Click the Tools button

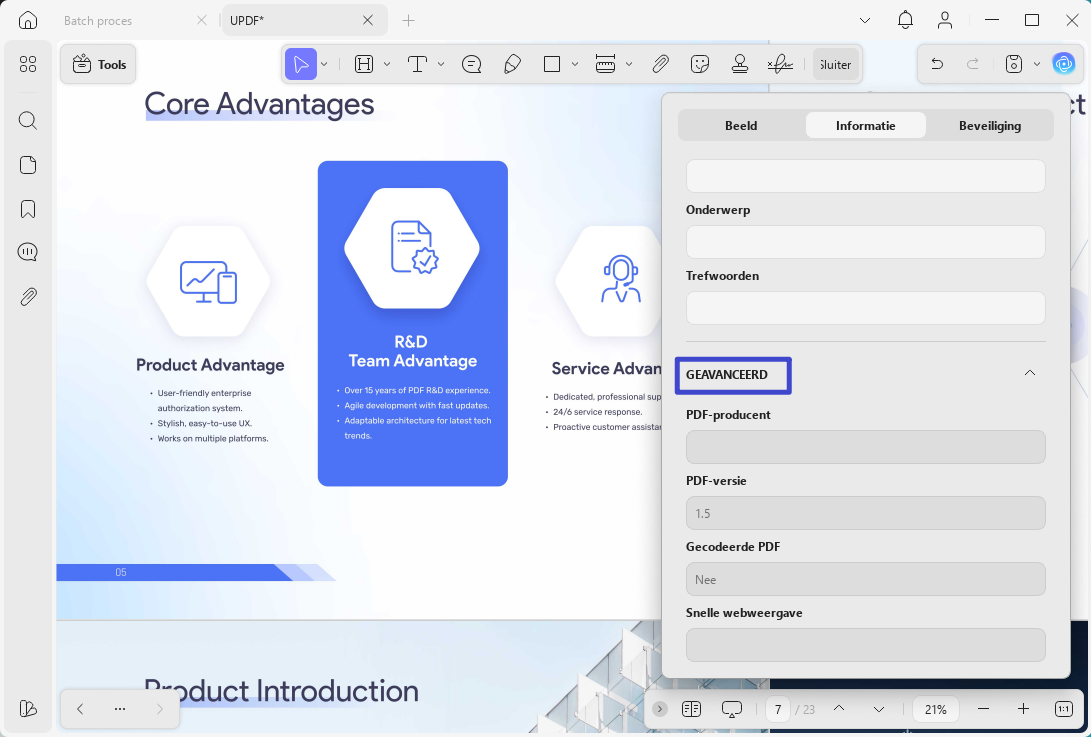point(98,64)
